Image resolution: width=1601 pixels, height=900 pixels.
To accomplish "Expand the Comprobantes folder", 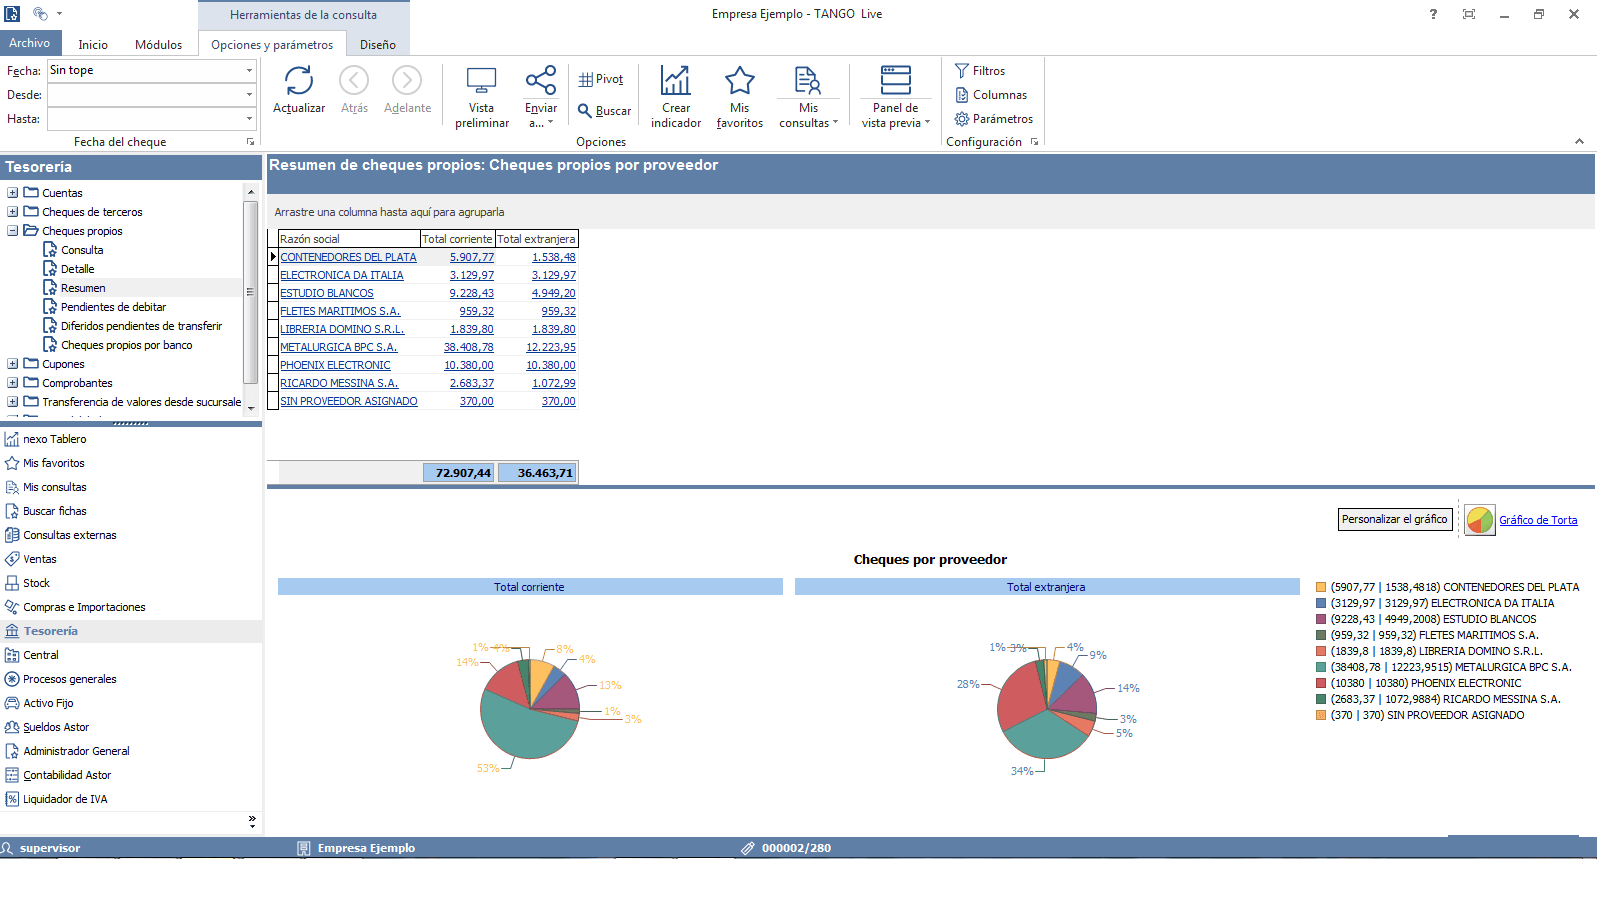I will point(12,383).
